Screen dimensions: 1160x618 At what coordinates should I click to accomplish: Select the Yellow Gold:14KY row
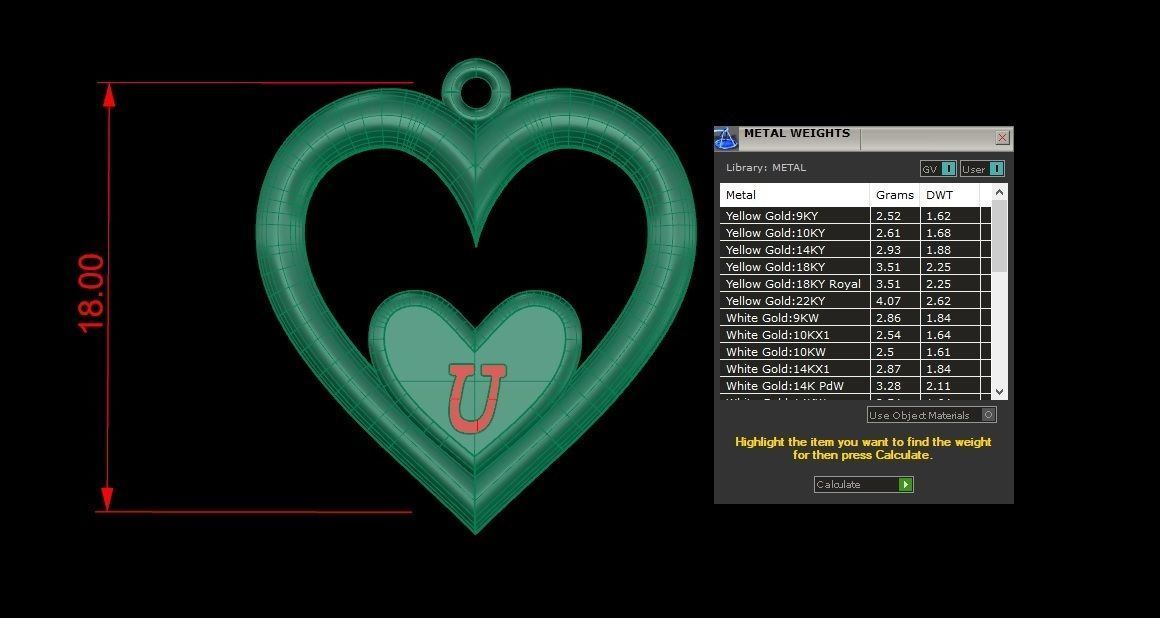point(855,249)
